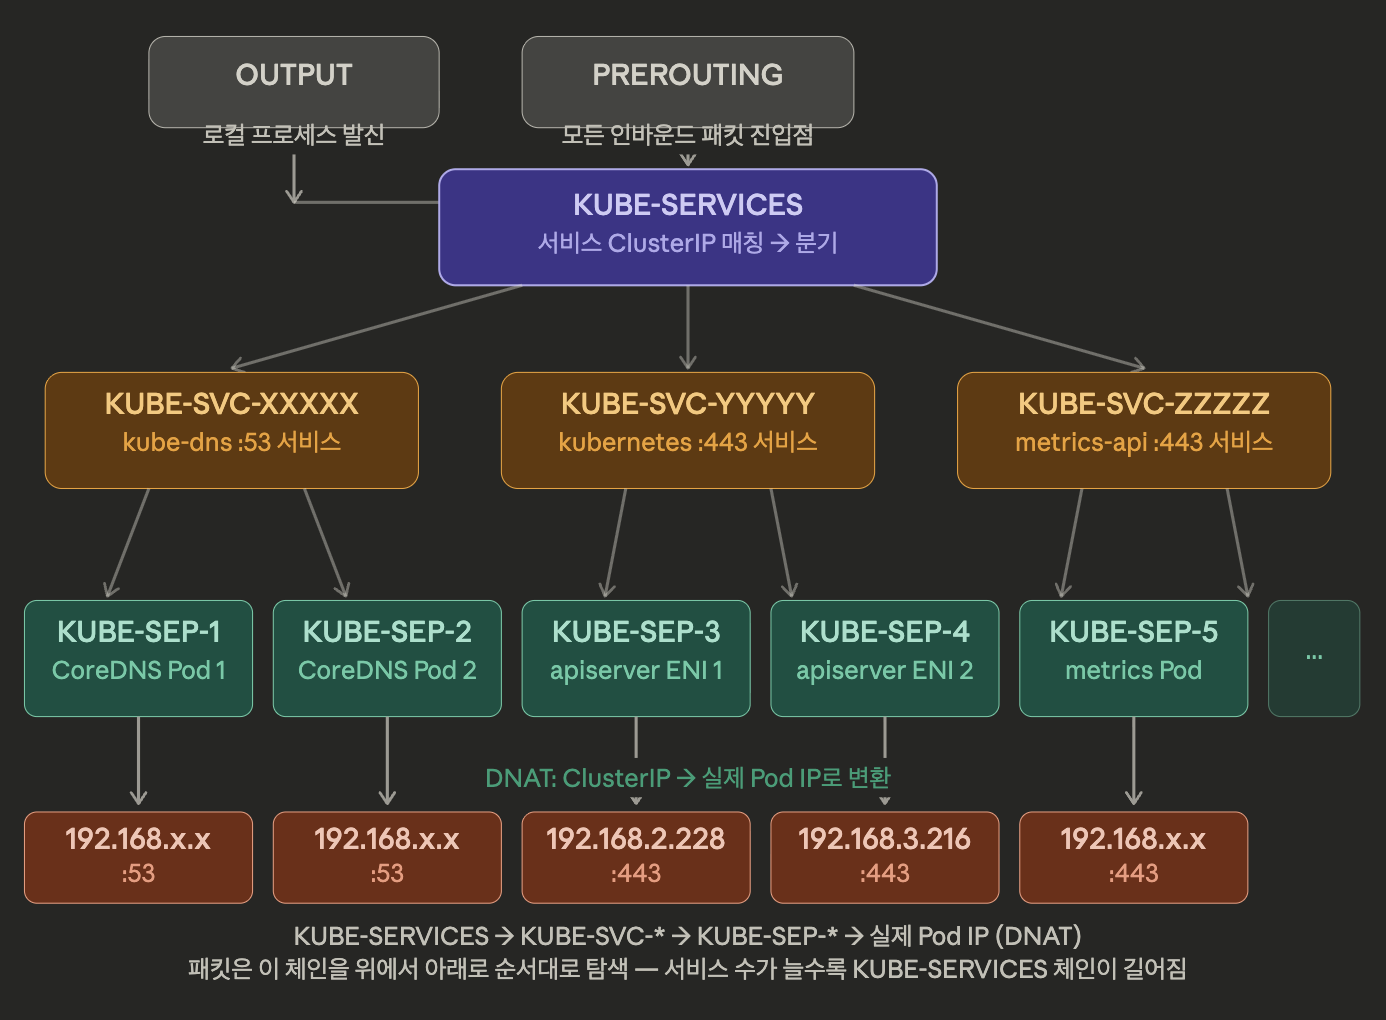This screenshot has height=1020, width=1386.
Task: Select KUBE-SEP-4 apiserver ENI 2 box
Action: pyautogui.click(x=885, y=658)
